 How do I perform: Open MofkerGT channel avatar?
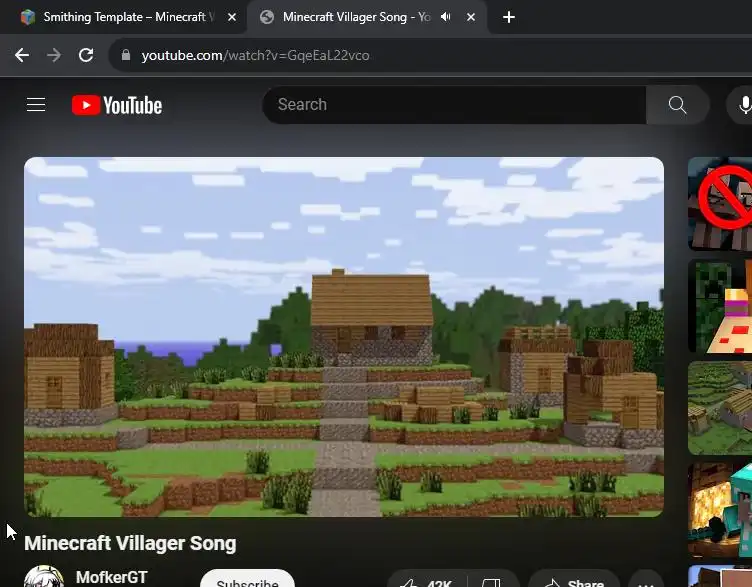point(44,577)
